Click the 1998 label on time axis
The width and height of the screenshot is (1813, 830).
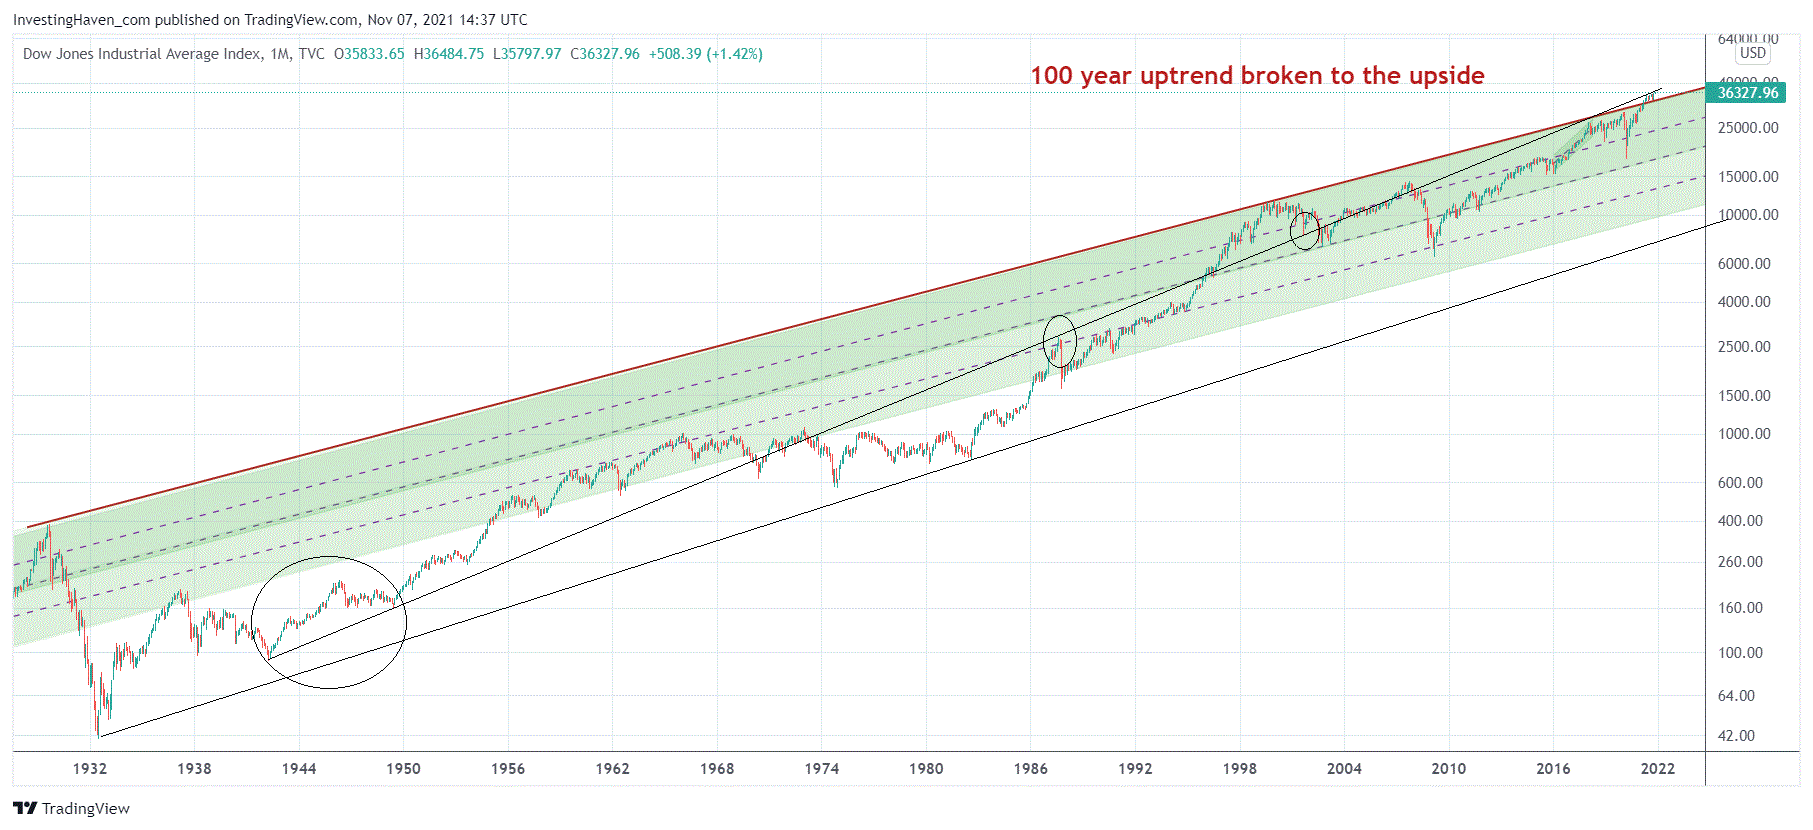1240,768
